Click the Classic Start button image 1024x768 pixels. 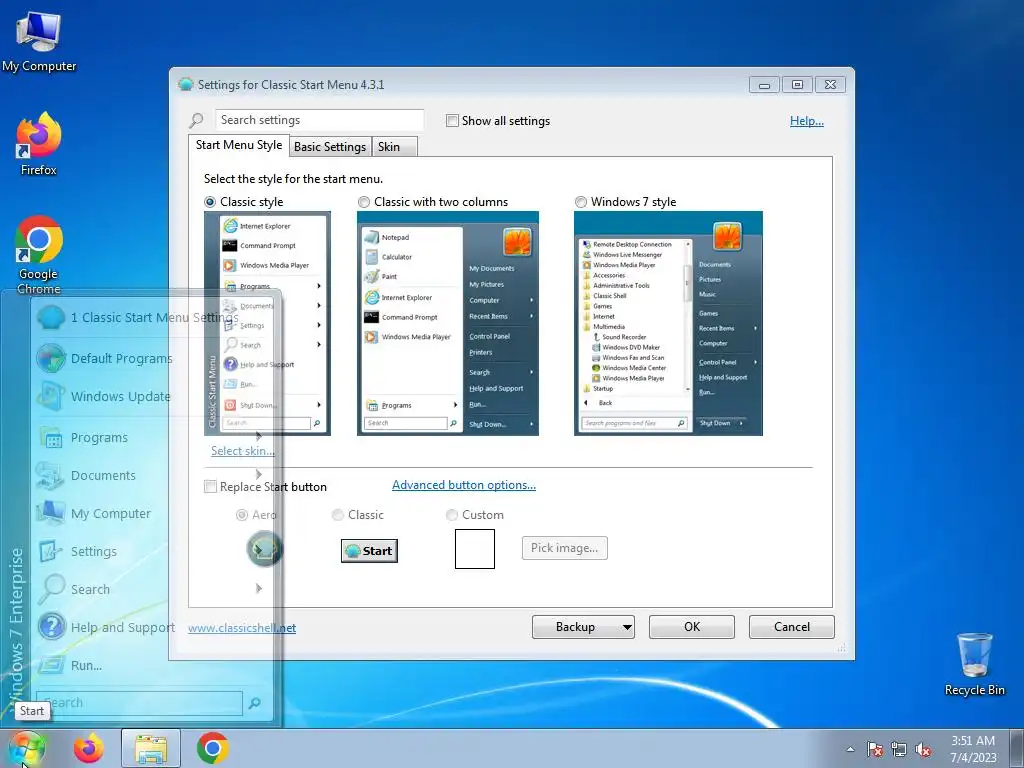[x=370, y=551]
